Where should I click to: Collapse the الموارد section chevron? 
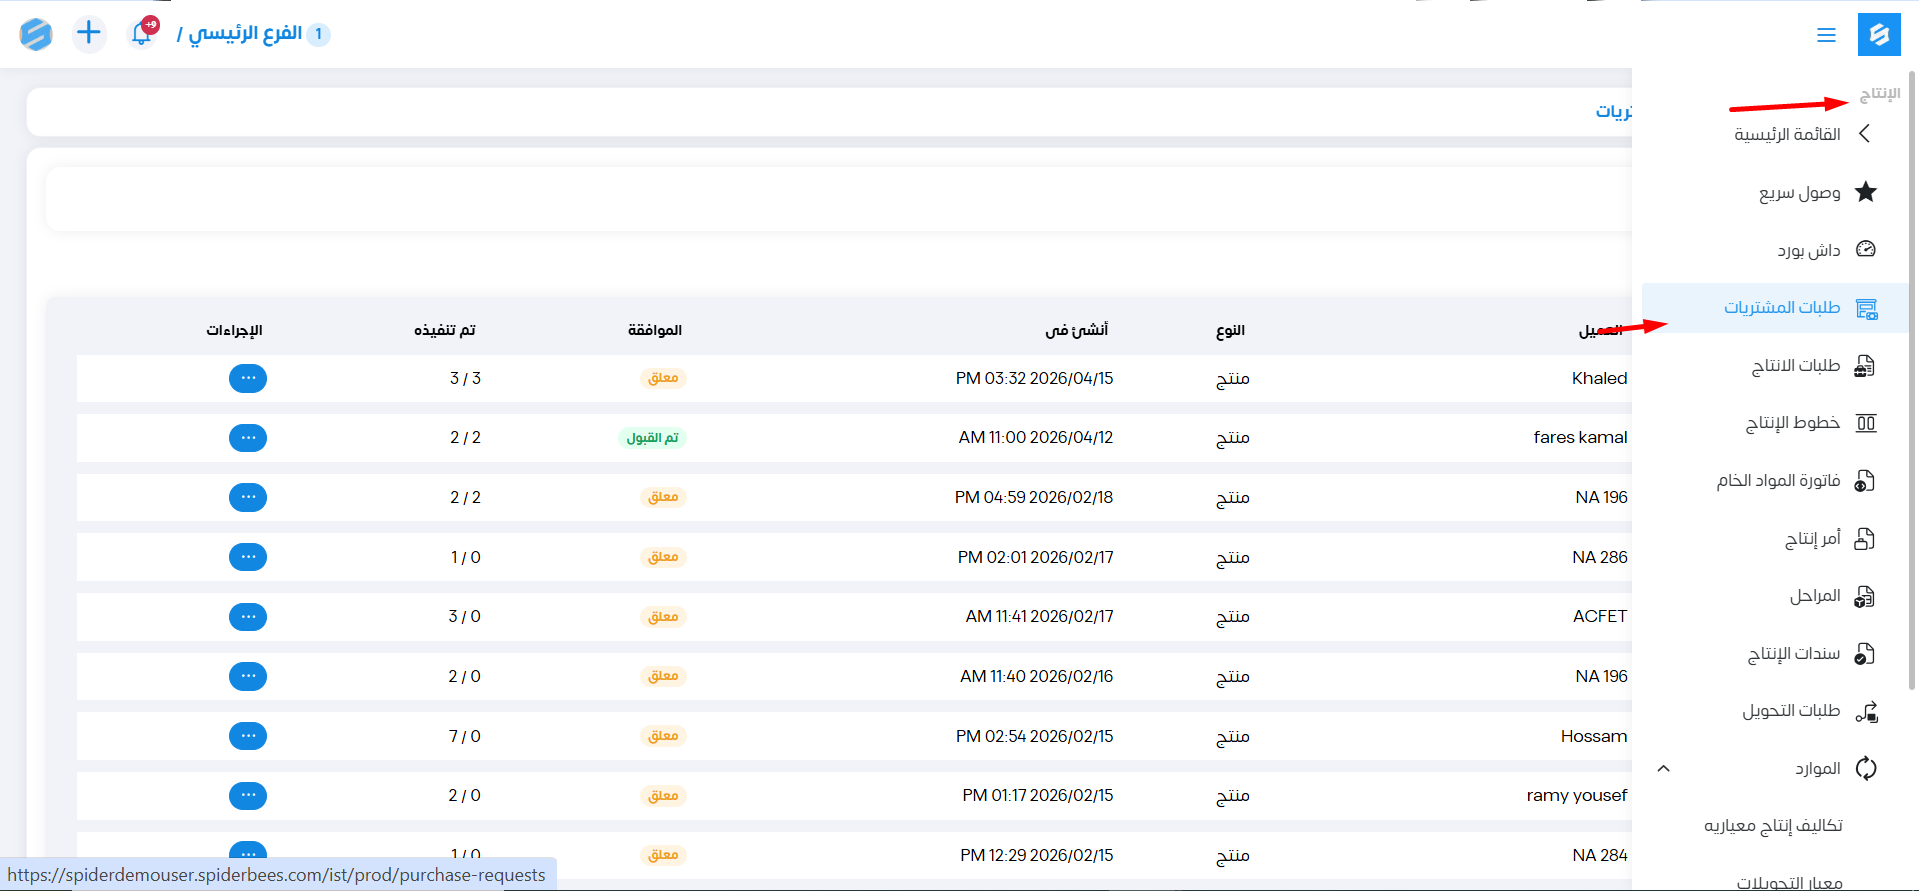coord(1664,768)
